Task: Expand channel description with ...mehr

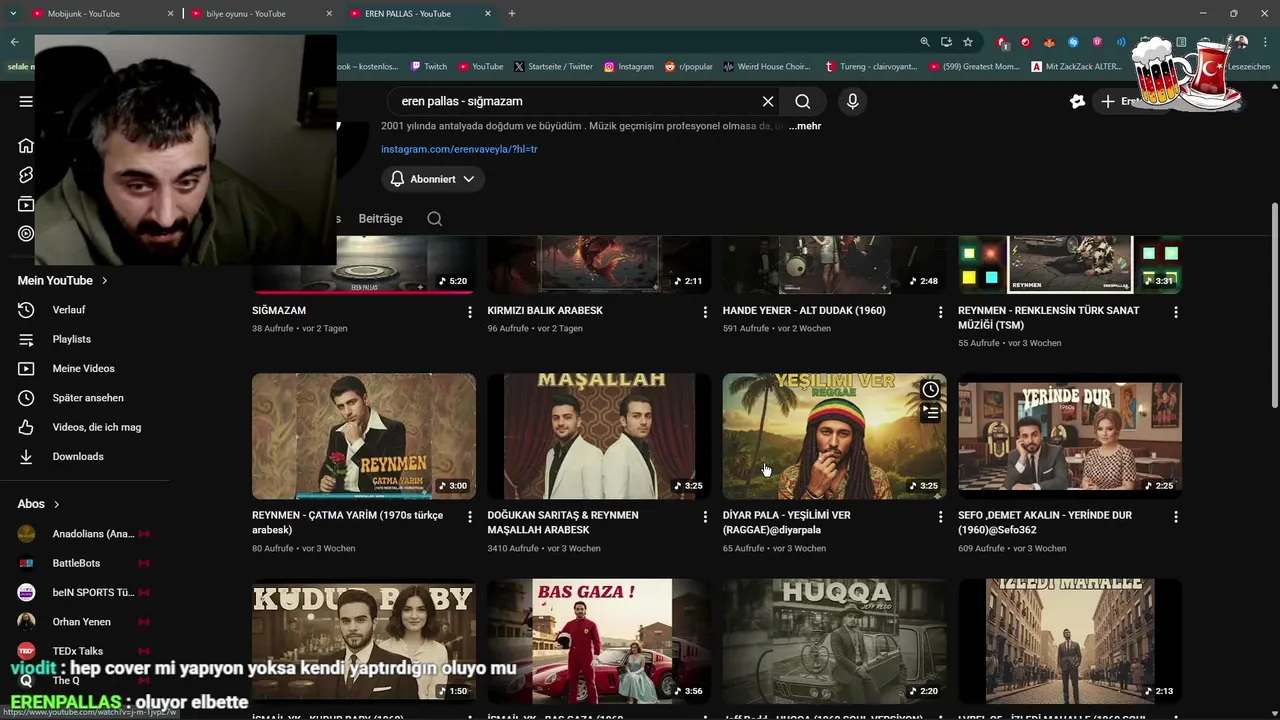Action: [804, 126]
